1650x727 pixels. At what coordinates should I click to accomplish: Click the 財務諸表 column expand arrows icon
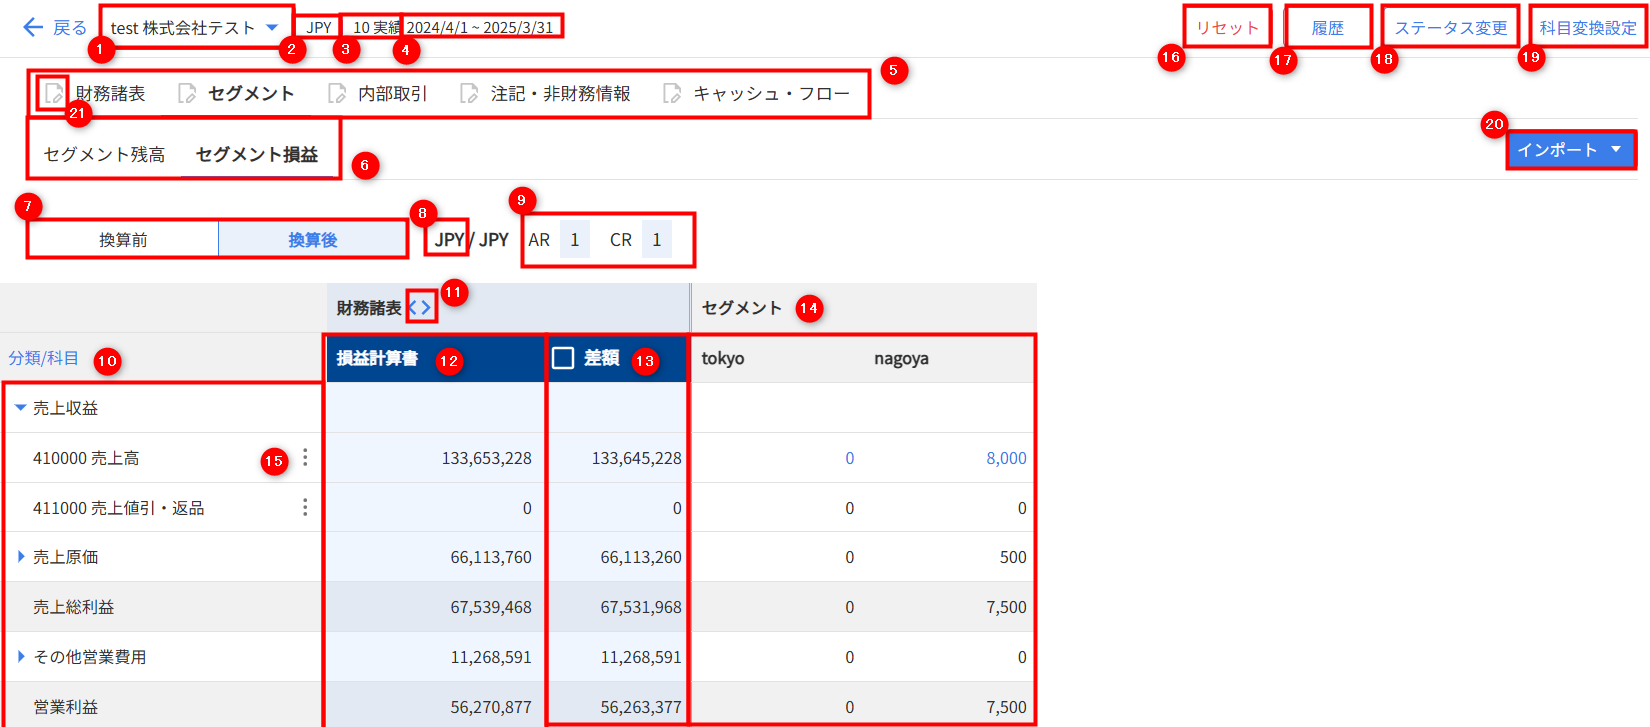(x=420, y=308)
